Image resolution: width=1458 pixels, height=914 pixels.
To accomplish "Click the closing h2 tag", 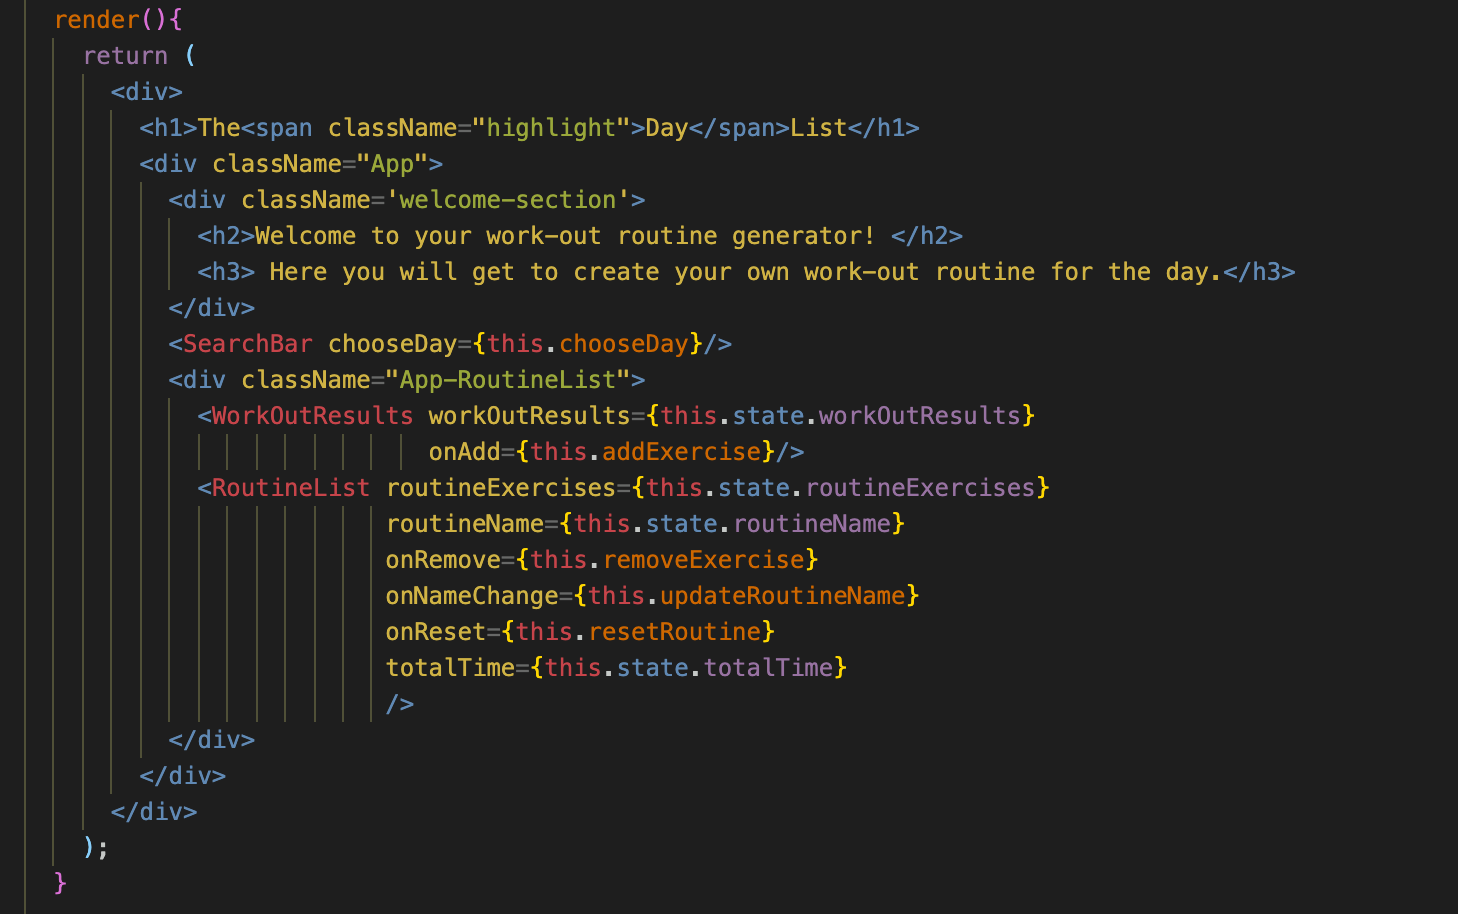I will [927, 236].
